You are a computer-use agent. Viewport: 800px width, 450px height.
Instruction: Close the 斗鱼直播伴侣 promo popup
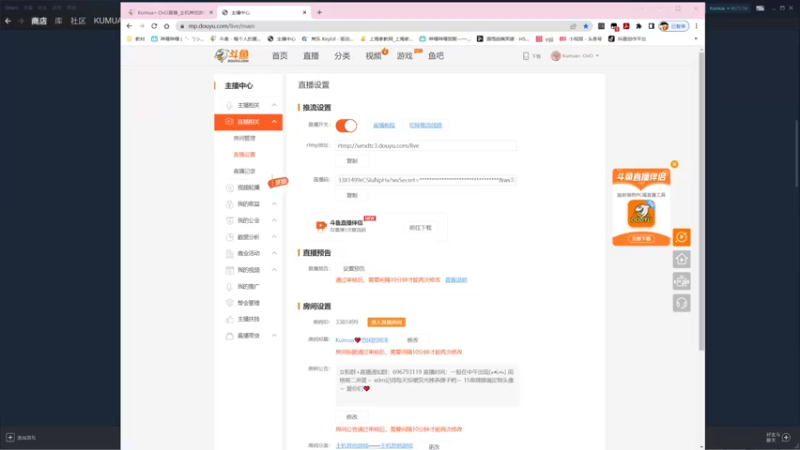tap(674, 164)
